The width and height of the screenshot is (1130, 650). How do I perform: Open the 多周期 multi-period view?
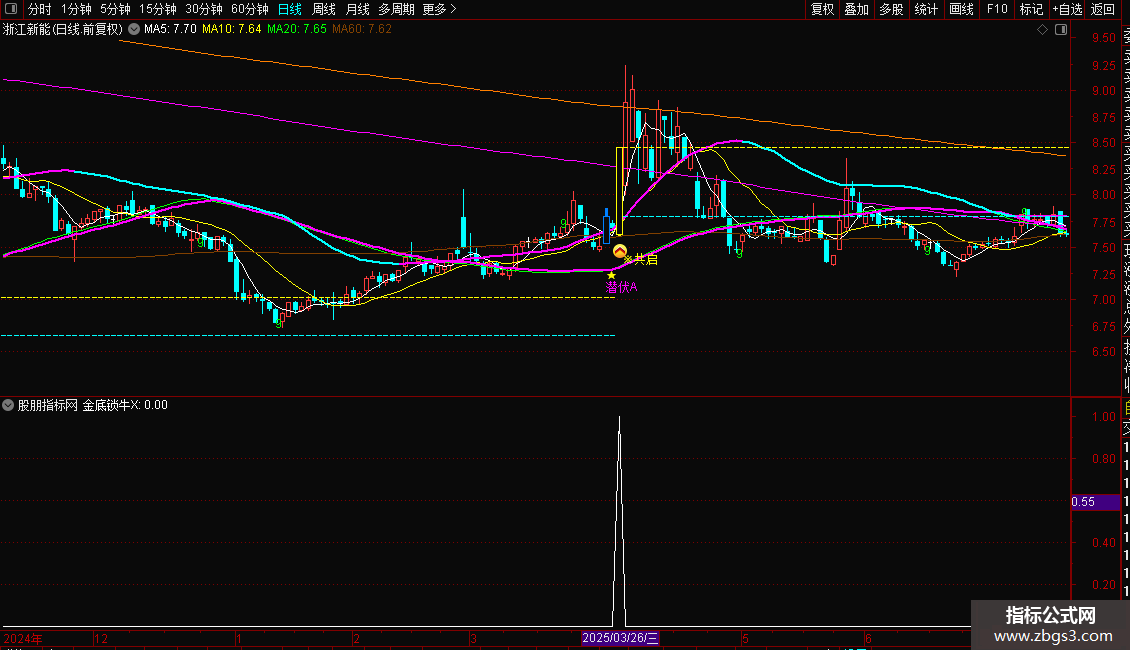point(396,9)
